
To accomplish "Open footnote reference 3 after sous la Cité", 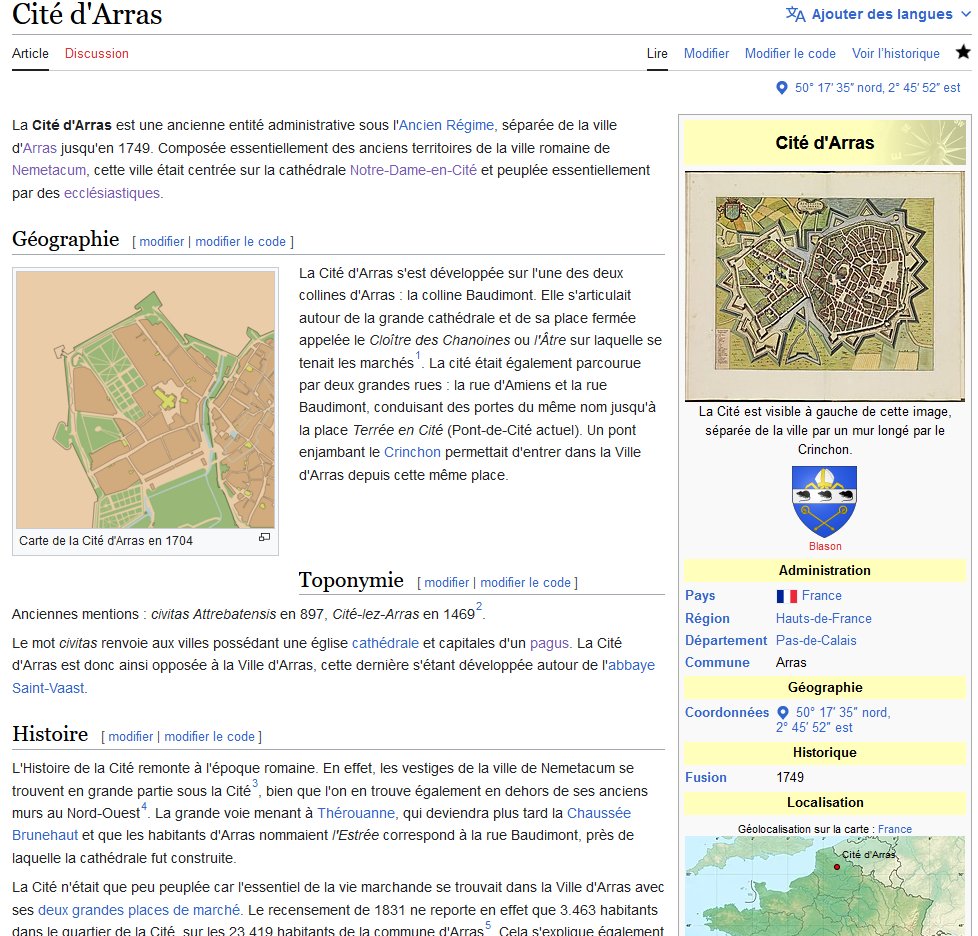I will click(254, 784).
